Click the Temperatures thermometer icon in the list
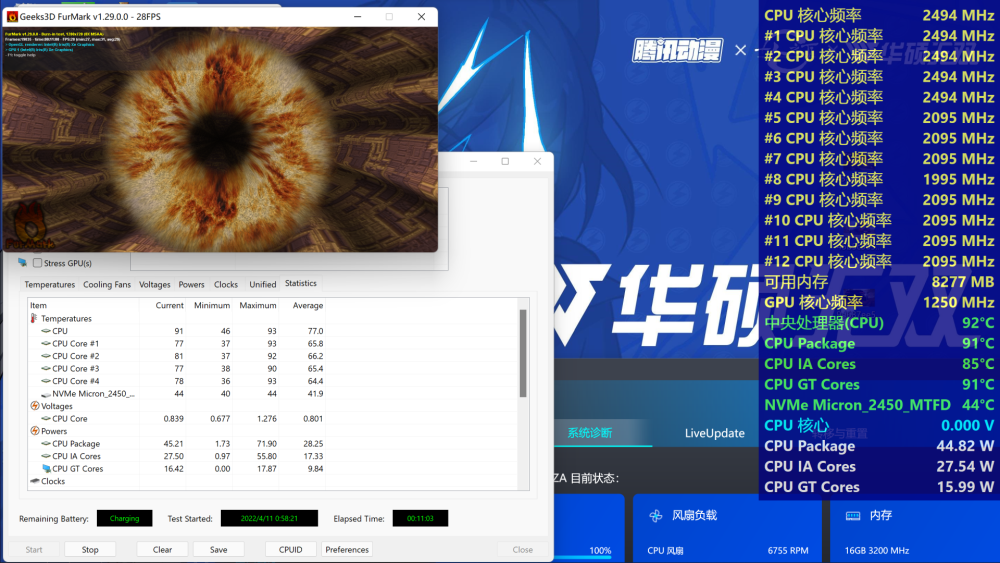Screen dimensions: 1000x563 [x=34, y=318]
